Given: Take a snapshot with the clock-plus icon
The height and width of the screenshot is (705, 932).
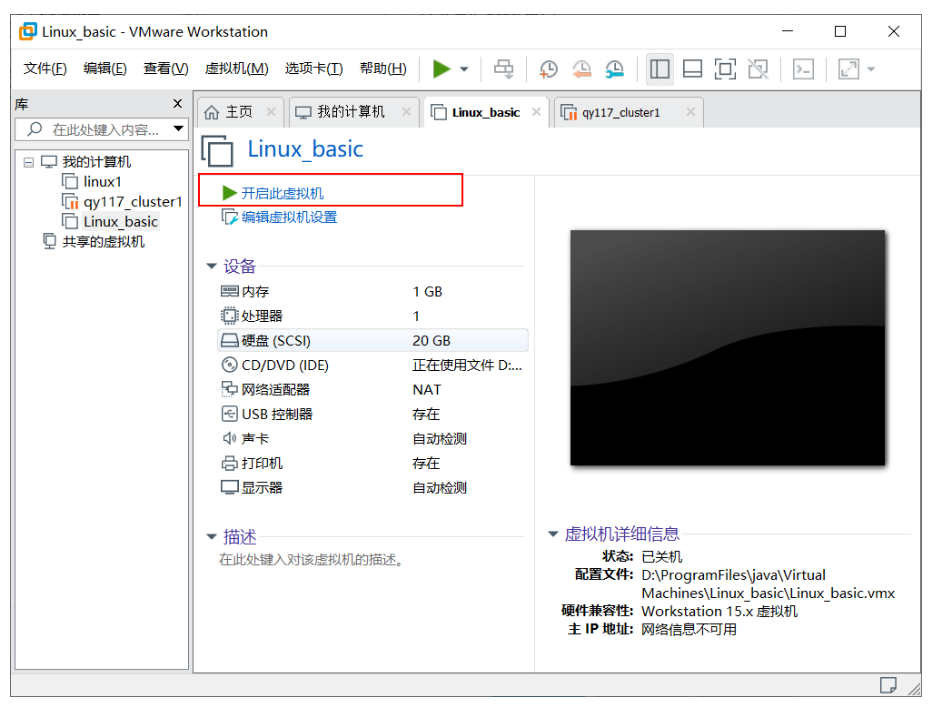Looking at the screenshot, I should (x=549, y=69).
